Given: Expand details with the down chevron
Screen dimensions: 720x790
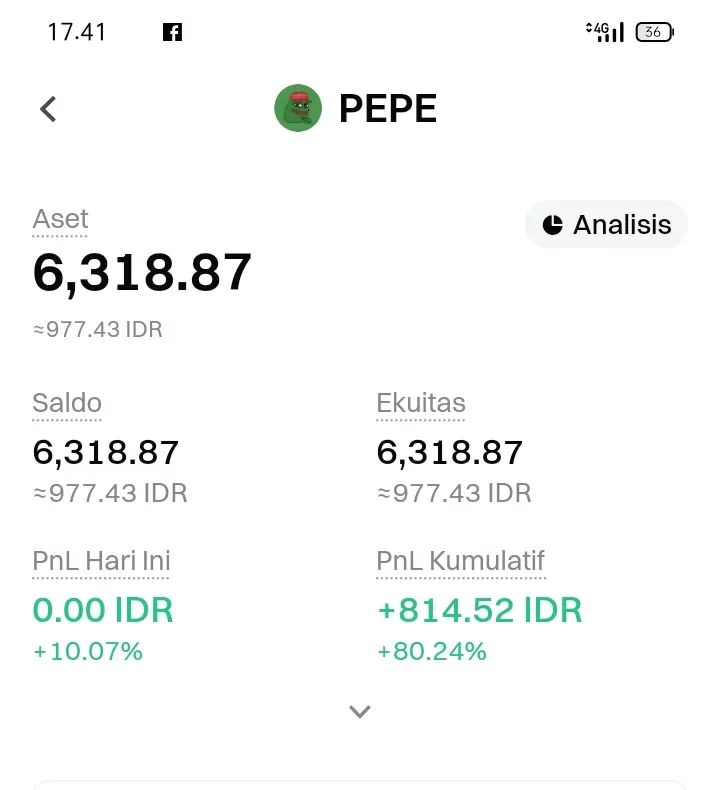Looking at the screenshot, I should [x=360, y=711].
